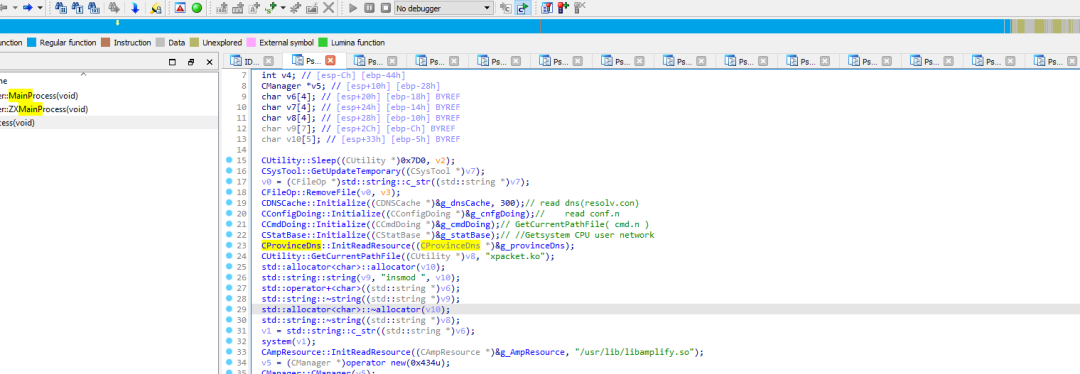Click the highlighted C icon with green arrow

(523, 8)
